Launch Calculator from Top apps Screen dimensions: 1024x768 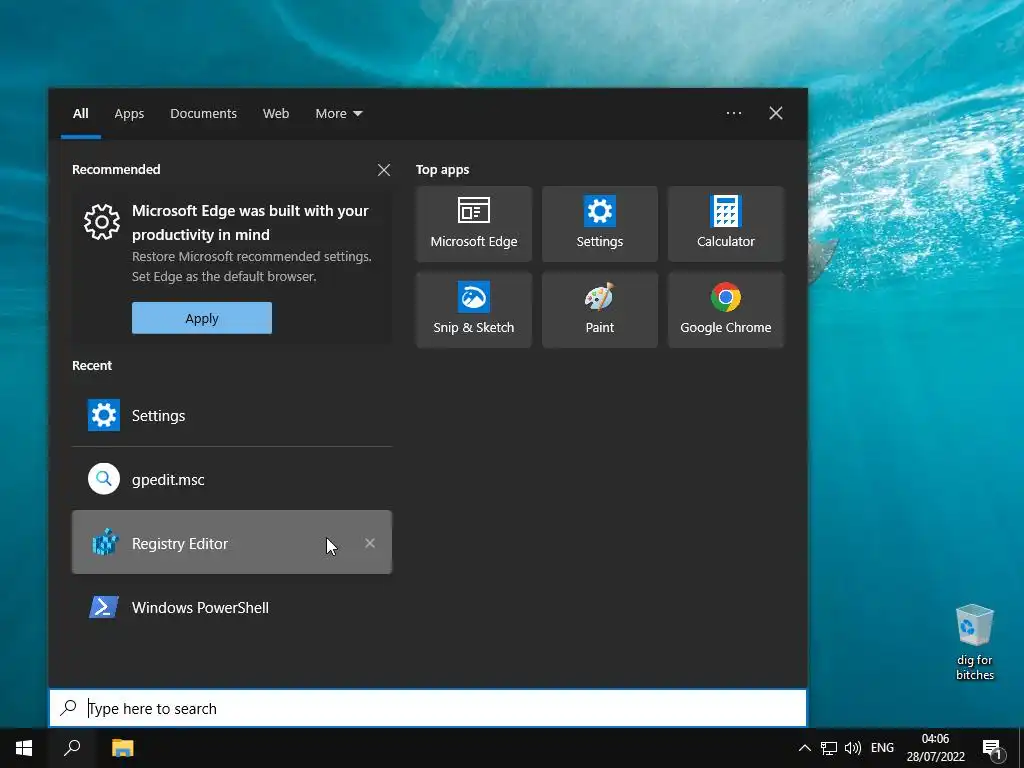(726, 223)
